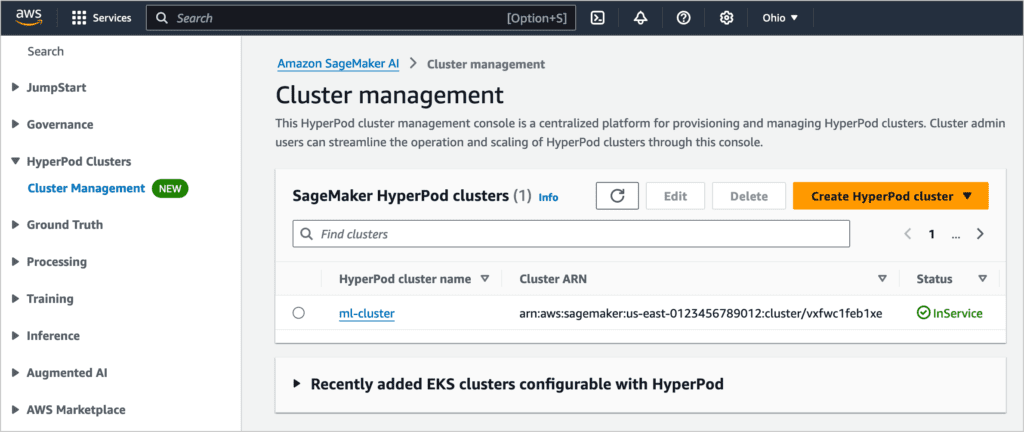Expand the Inference sidebar section
The height and width of the screenshot is (432, 1024).
coord(16,335)
